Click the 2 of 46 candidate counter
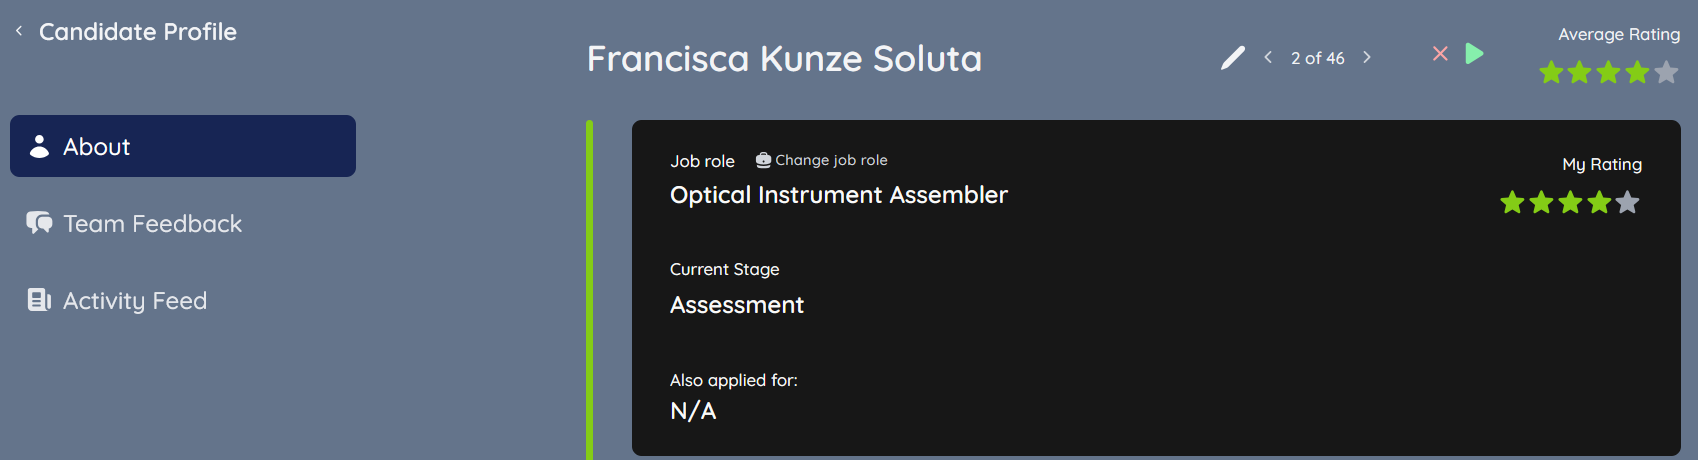This screenshot has width=1698, height=460. click(x=1317, y=58)
